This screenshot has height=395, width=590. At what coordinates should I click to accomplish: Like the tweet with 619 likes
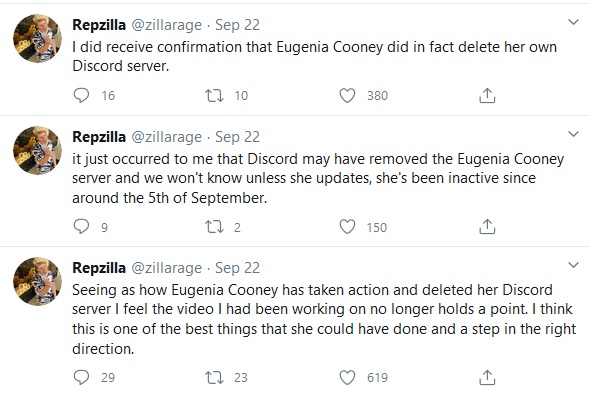(x=347, y=377)
